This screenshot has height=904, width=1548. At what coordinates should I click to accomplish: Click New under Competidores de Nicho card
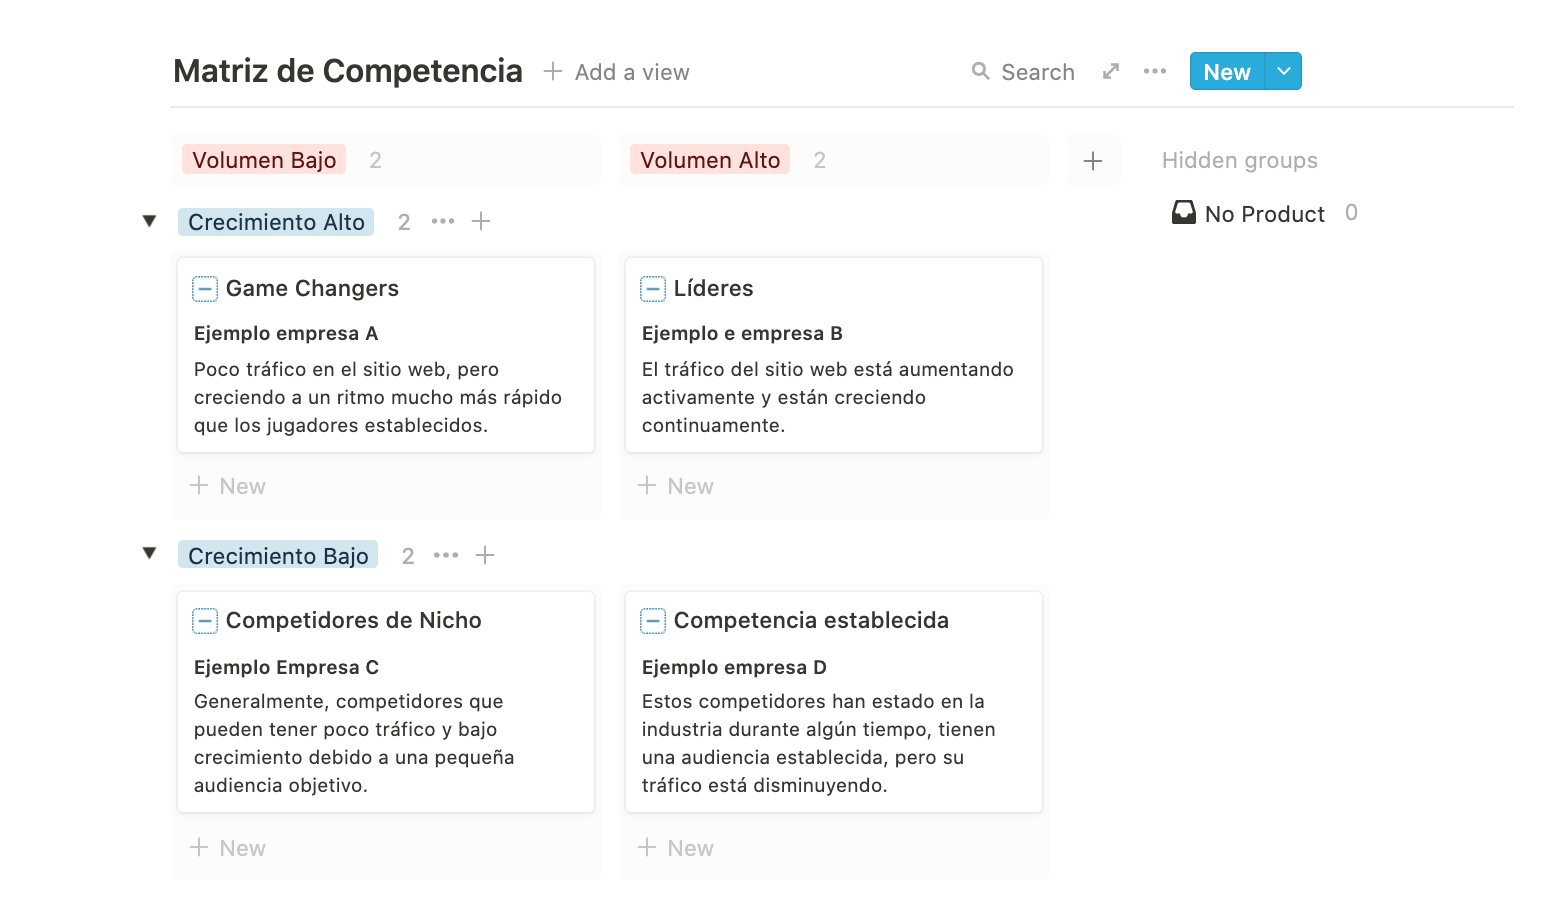coord(228,848)
